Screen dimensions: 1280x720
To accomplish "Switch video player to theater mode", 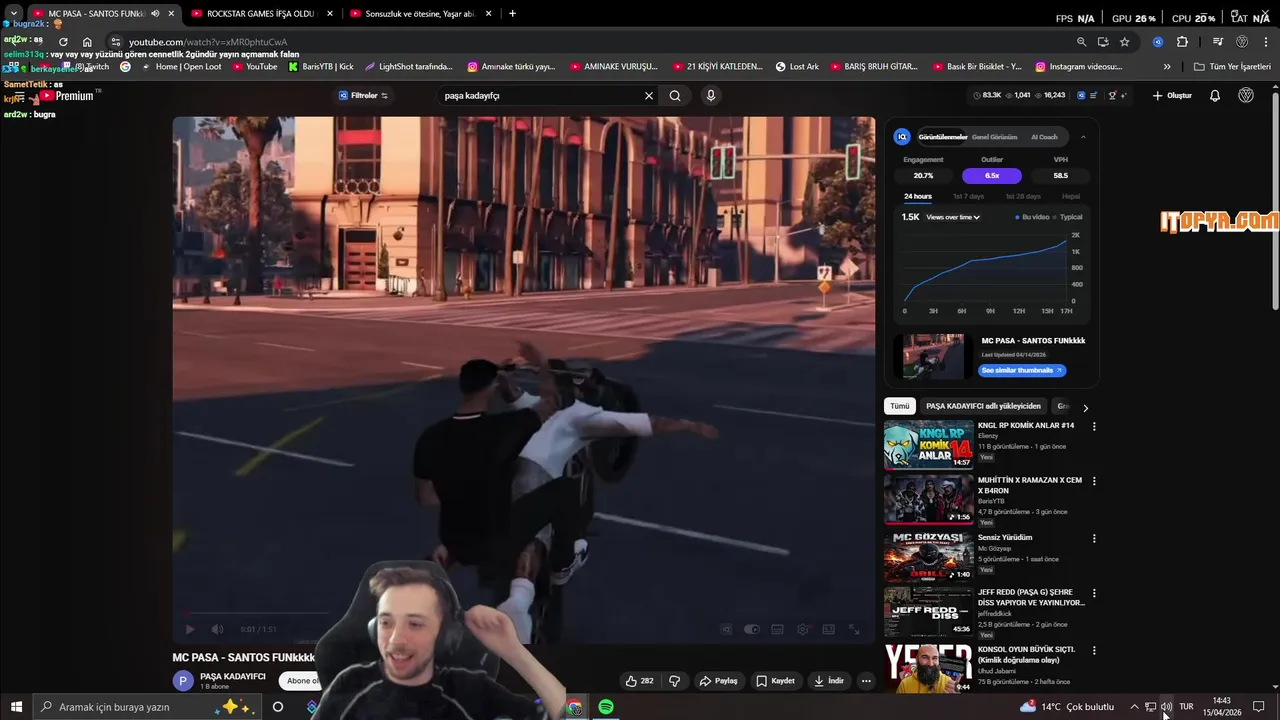I will point(828,629).
